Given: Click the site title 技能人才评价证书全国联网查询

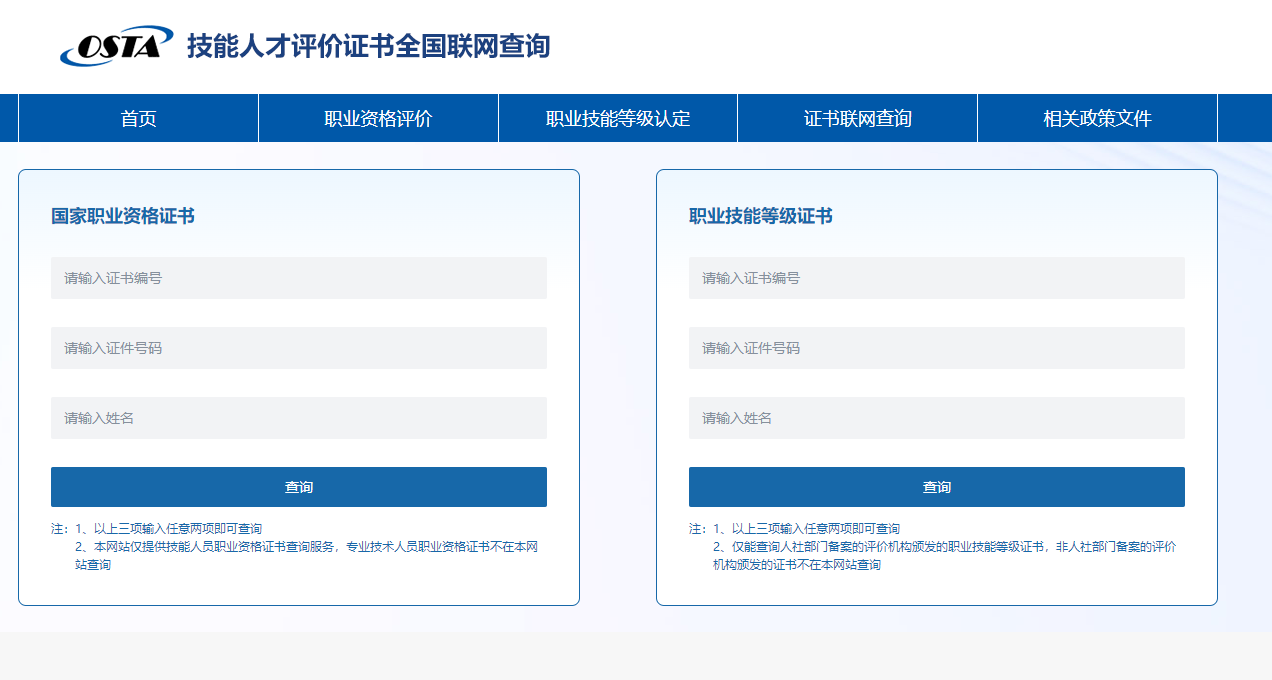Looking at the screenshot, I should (x=368, y=46).
